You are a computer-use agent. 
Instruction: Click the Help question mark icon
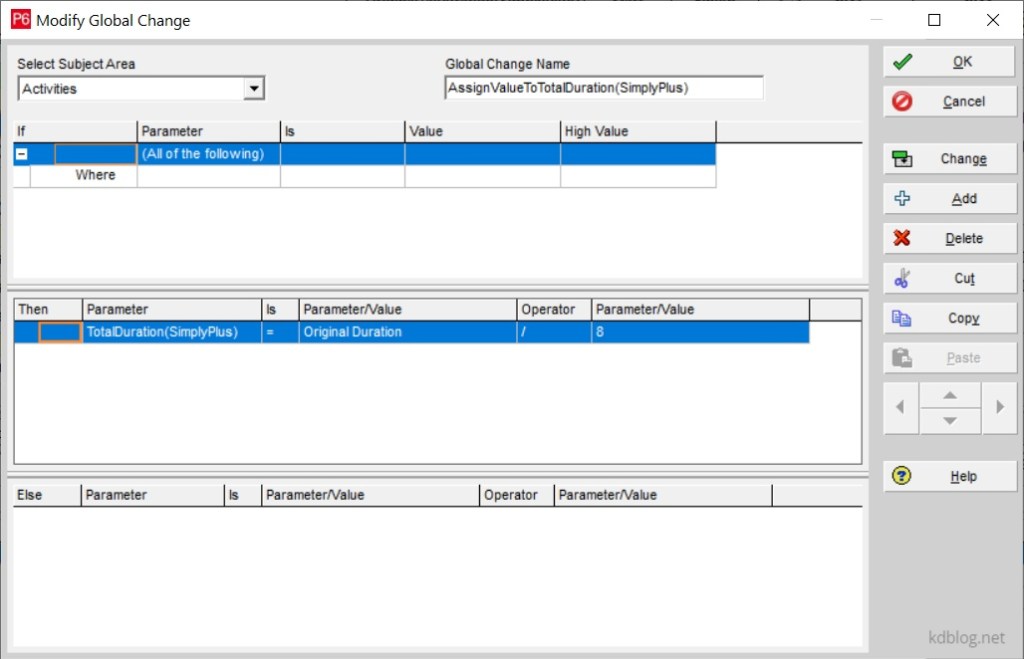903,476
